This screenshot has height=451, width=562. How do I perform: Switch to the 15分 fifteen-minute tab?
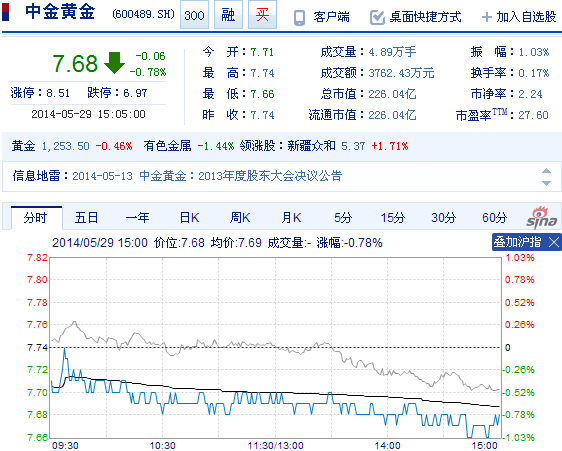pyautogui.click(x=392, y=218)
